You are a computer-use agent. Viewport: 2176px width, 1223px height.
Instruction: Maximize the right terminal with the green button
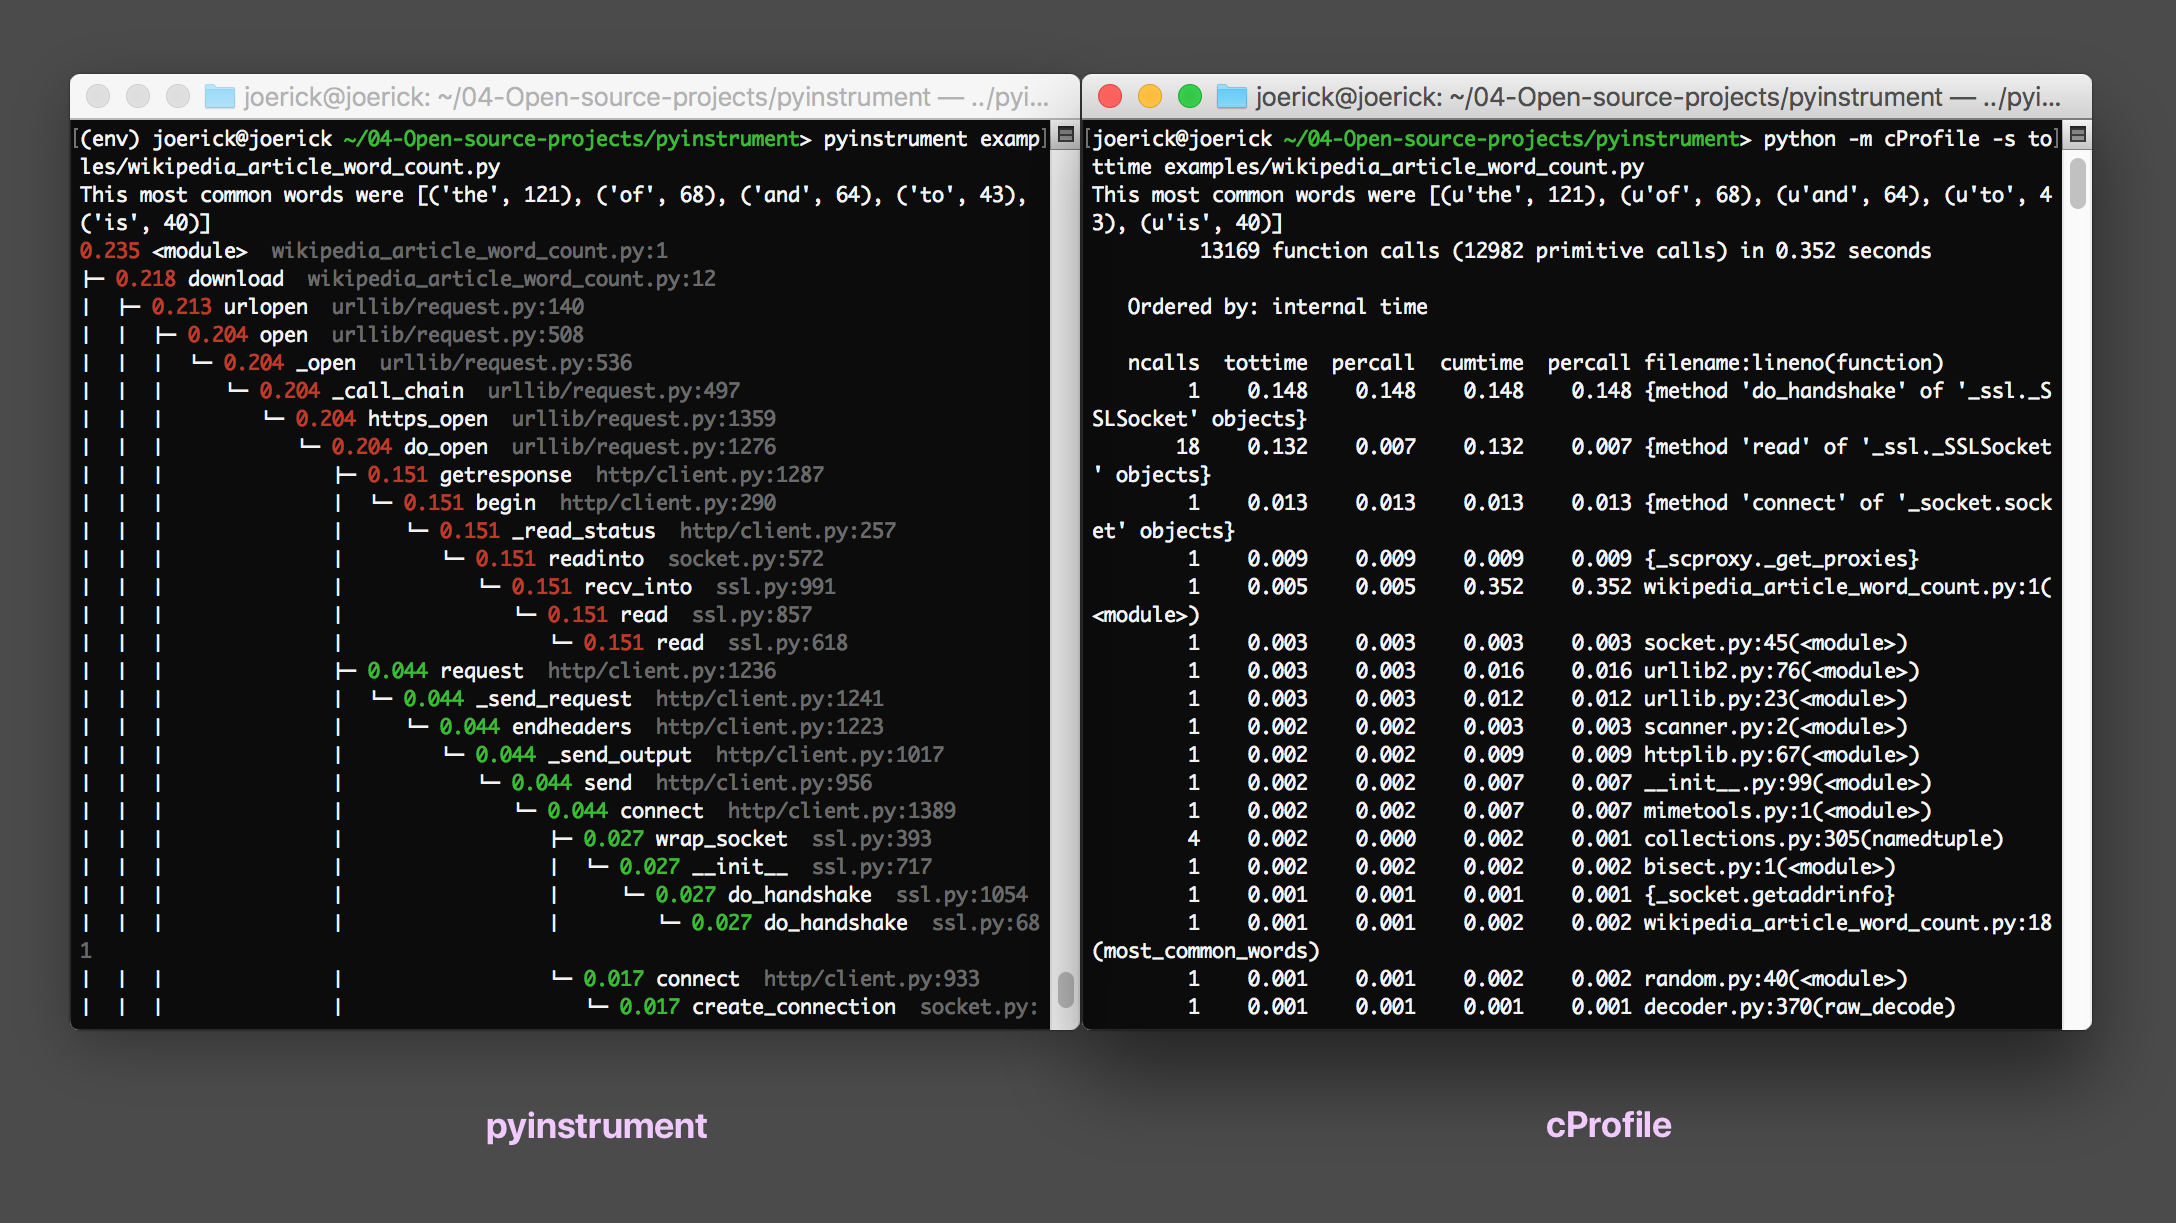[x=1190, y=96]
